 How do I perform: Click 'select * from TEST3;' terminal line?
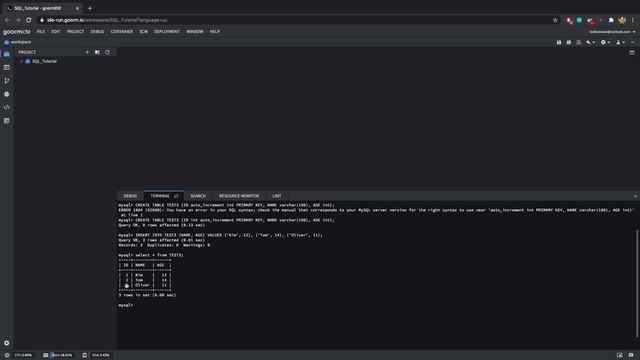point(160,255)
